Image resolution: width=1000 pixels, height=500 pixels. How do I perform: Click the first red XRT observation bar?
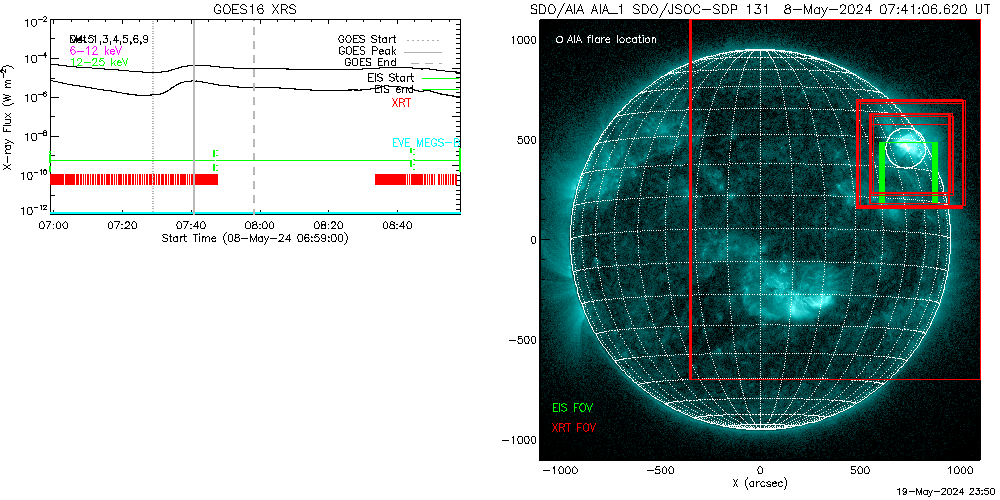(x=134, y=179)
